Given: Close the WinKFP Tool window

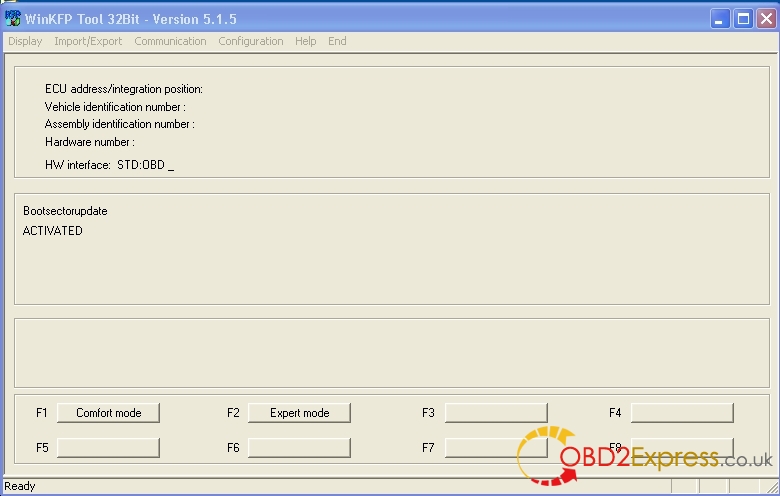Looking at the screenshot, I should coord(765,18).
